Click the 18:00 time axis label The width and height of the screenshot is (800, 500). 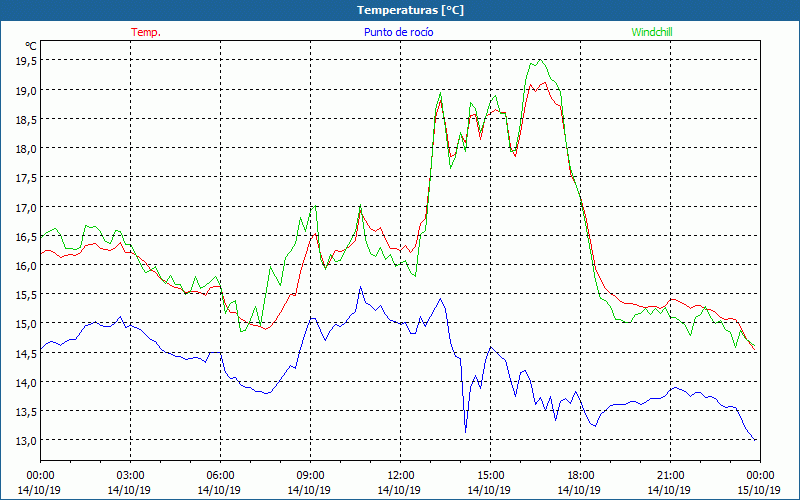pyautogui.click(x=580, y=476)
